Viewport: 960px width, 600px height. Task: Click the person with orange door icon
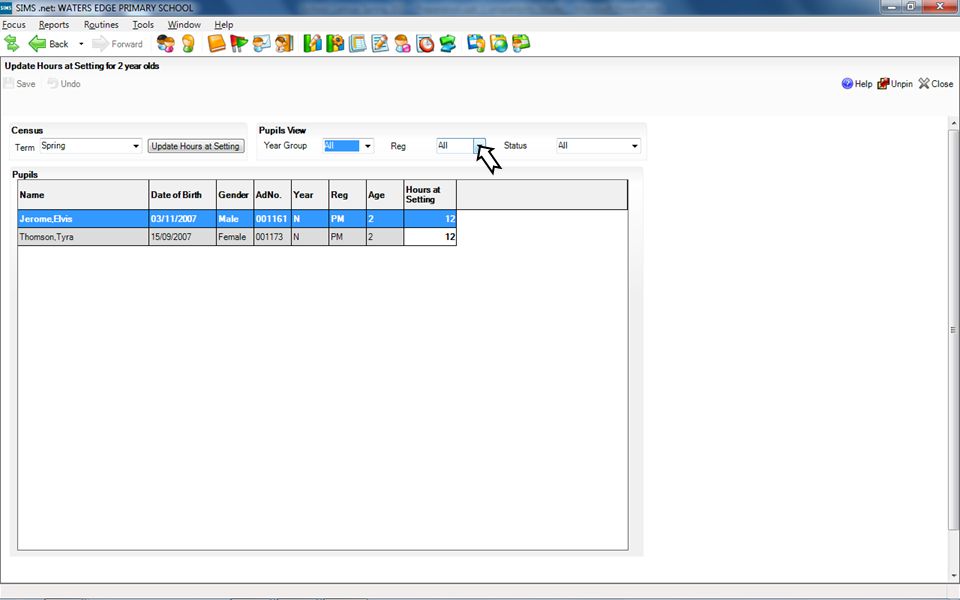point(284,43)
